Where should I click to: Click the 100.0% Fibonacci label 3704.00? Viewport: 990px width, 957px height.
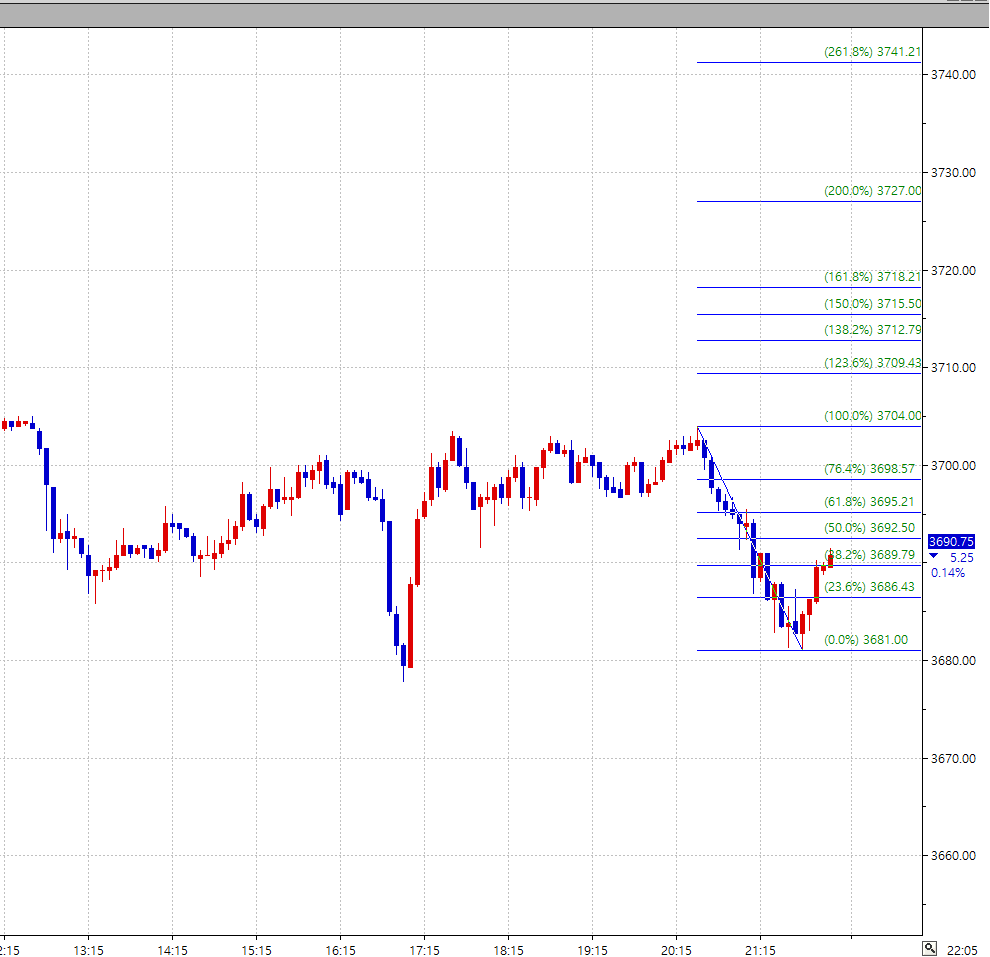(x=872, y=416)
